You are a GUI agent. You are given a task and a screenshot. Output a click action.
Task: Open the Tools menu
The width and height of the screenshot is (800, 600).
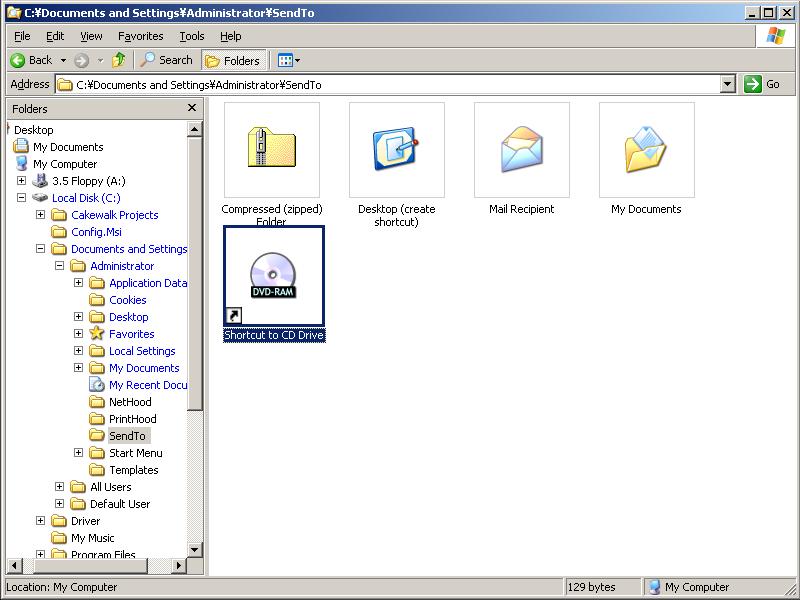click(192, 36)
